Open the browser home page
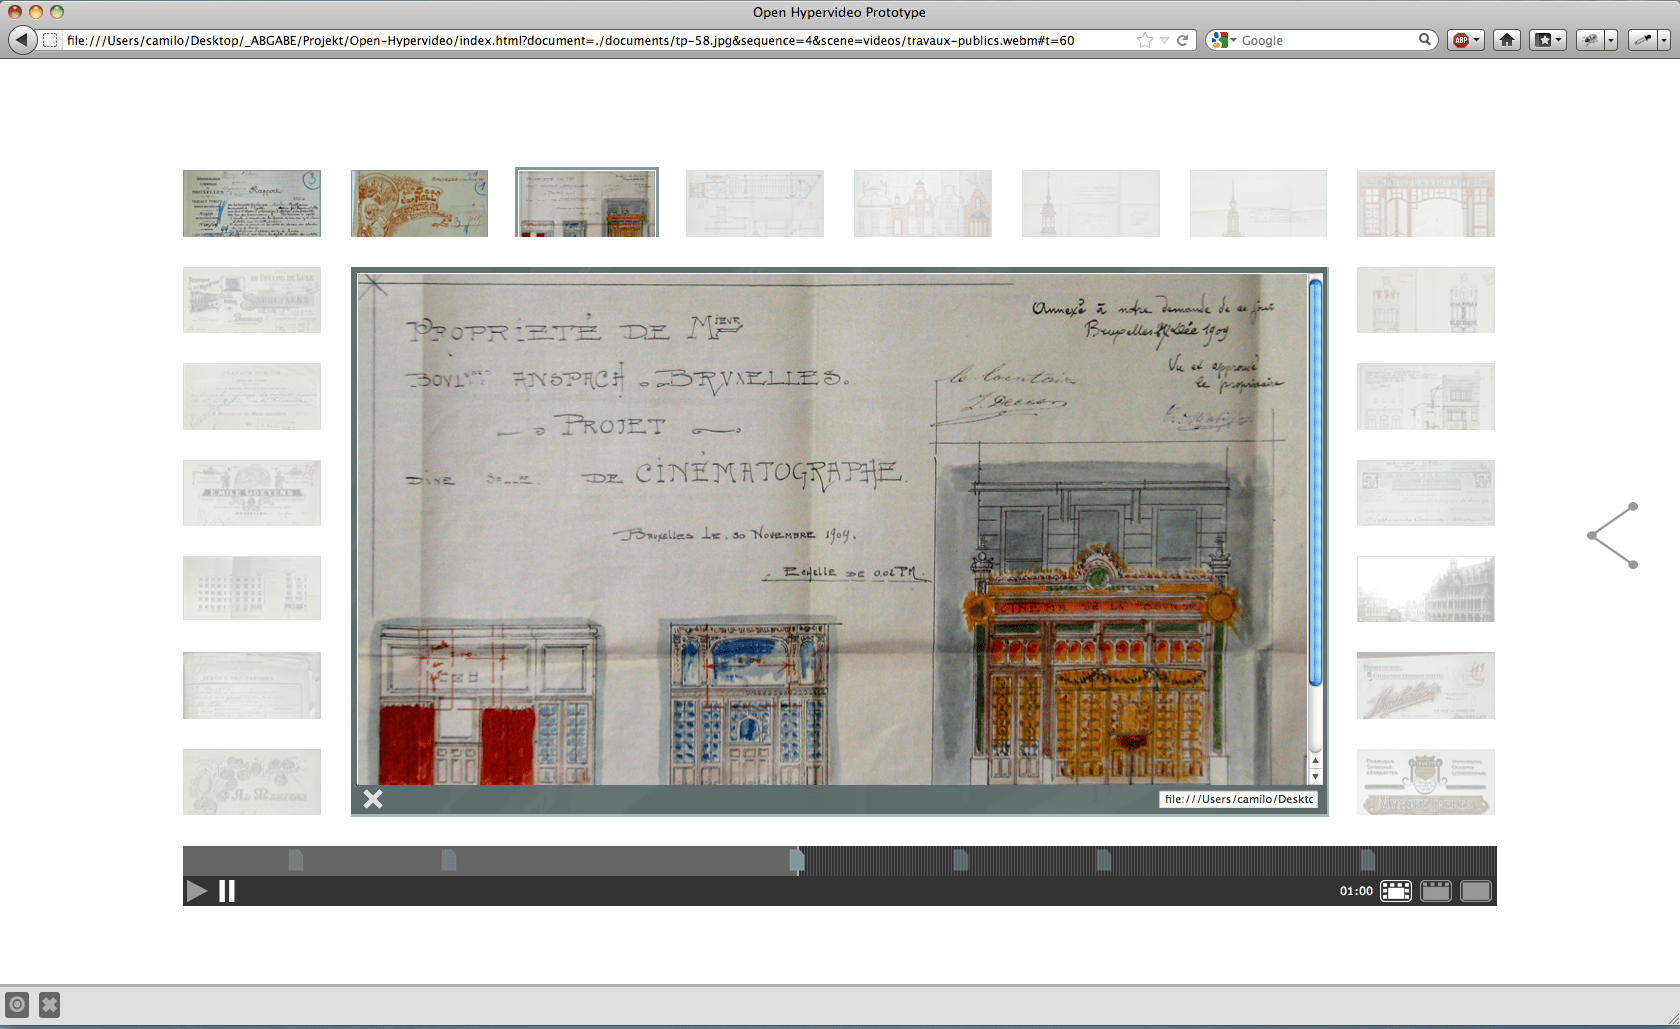This screenshot has height=1029, width=1680. click(1507, 40)
